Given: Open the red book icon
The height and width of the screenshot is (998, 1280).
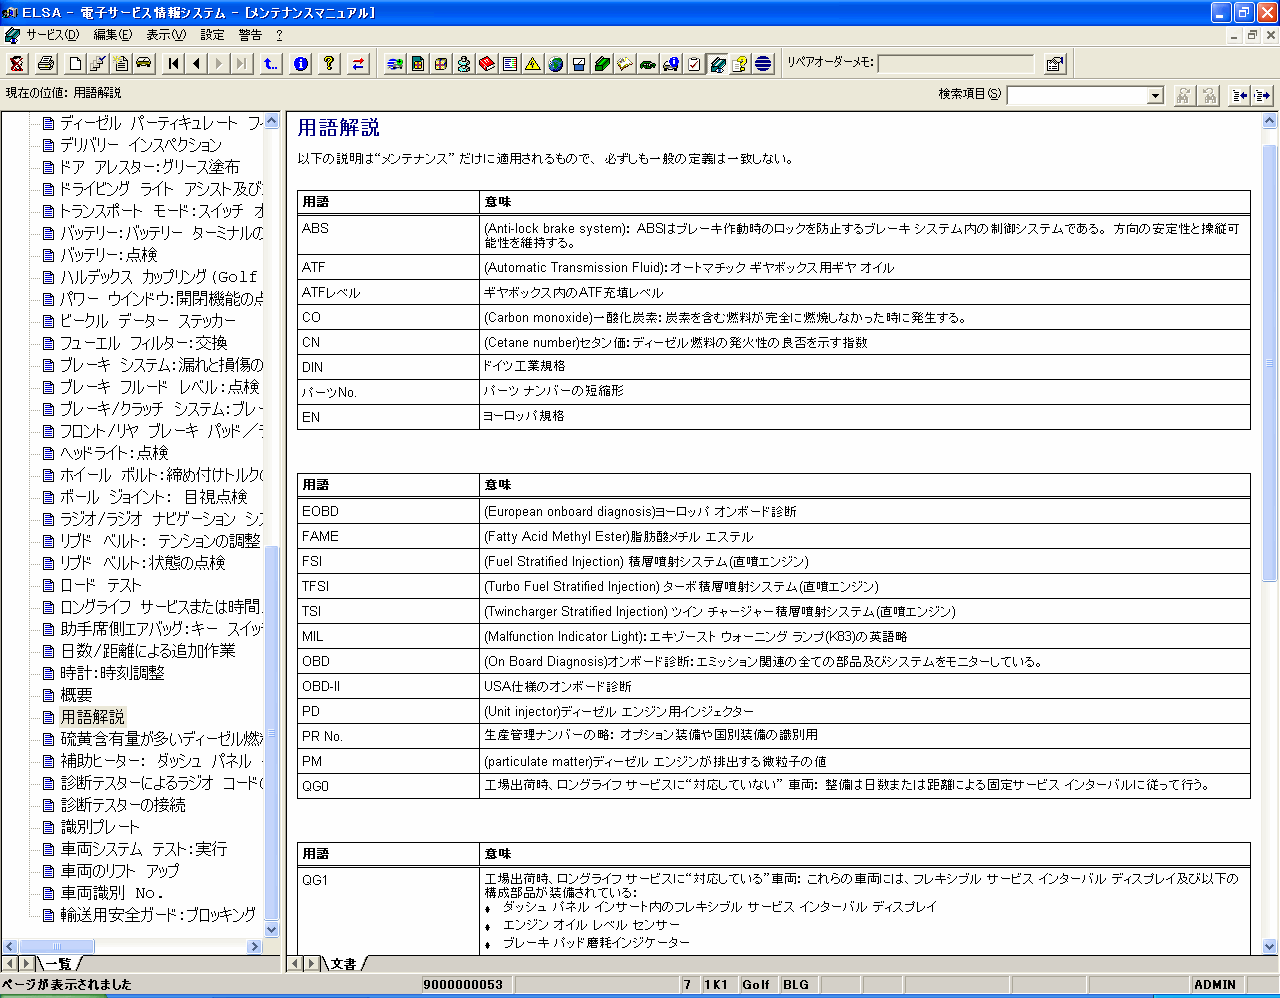Looking at the screenshot, I should (x=487, y=64).
